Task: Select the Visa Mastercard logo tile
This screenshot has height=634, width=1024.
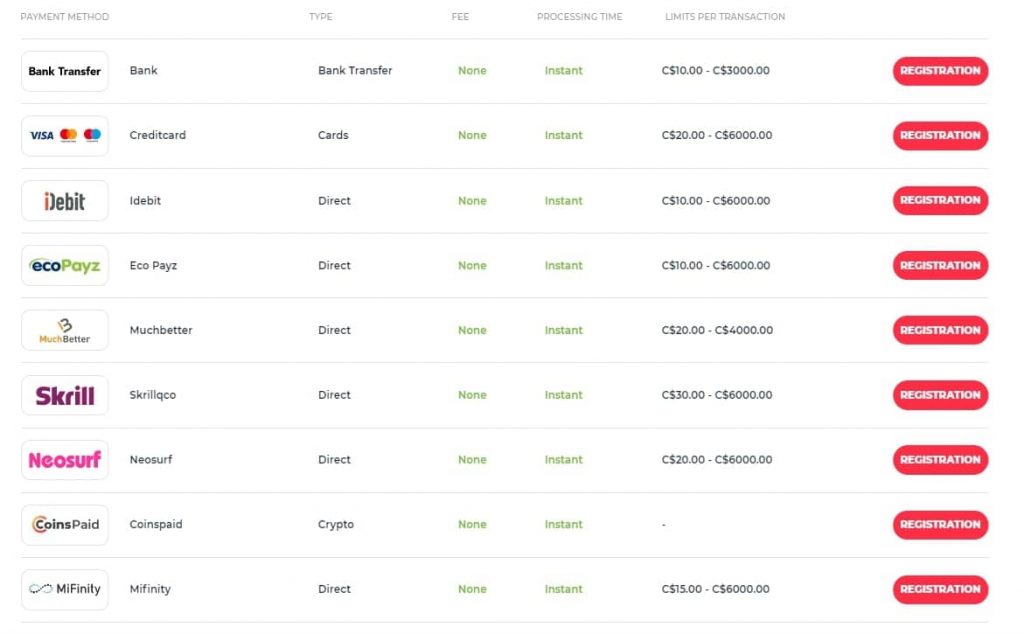Action: tap(65, 136)
